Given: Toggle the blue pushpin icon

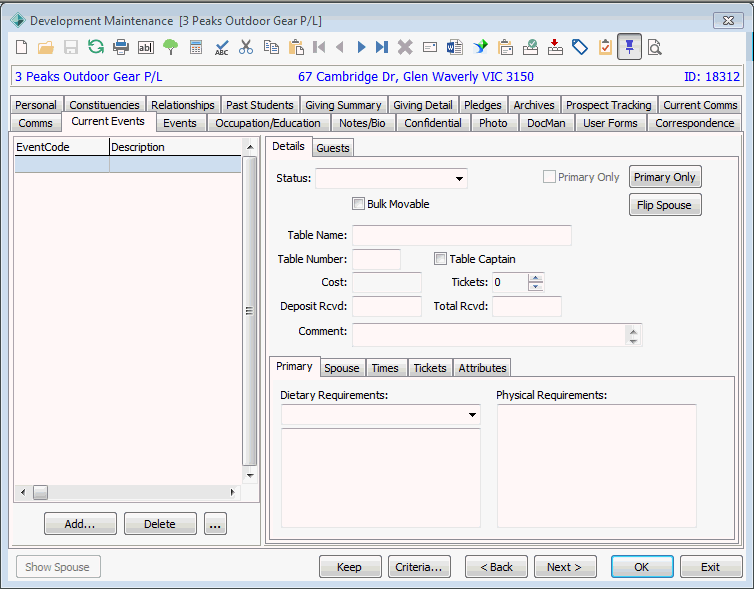Looking at the screenshot, I should [629, 47].
